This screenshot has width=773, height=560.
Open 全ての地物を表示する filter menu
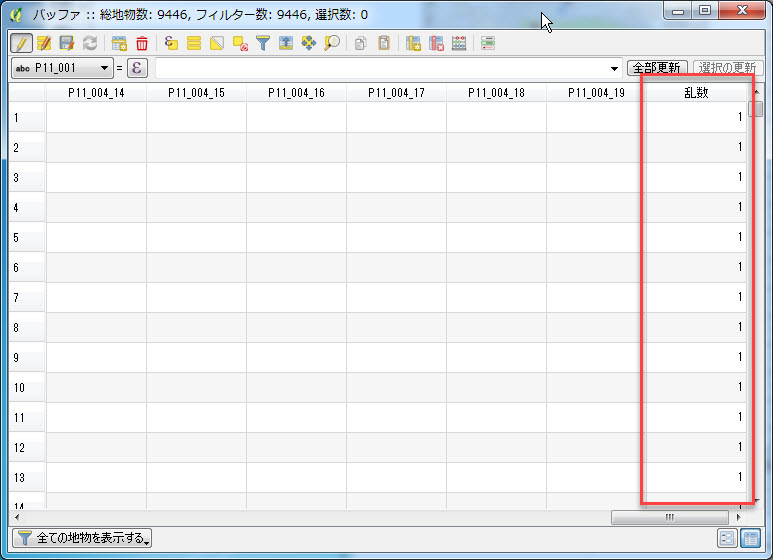coord(82,538)
